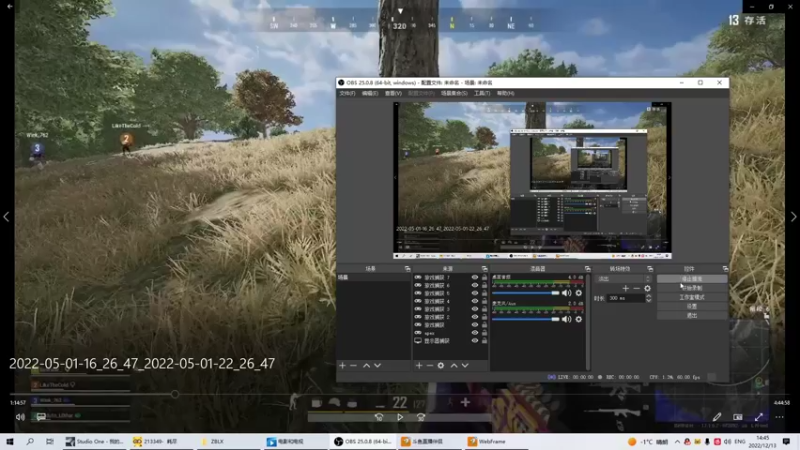Toggle visibility of game capture 3 source
Screen dimensions: 800x450
[x=474, y=309]
